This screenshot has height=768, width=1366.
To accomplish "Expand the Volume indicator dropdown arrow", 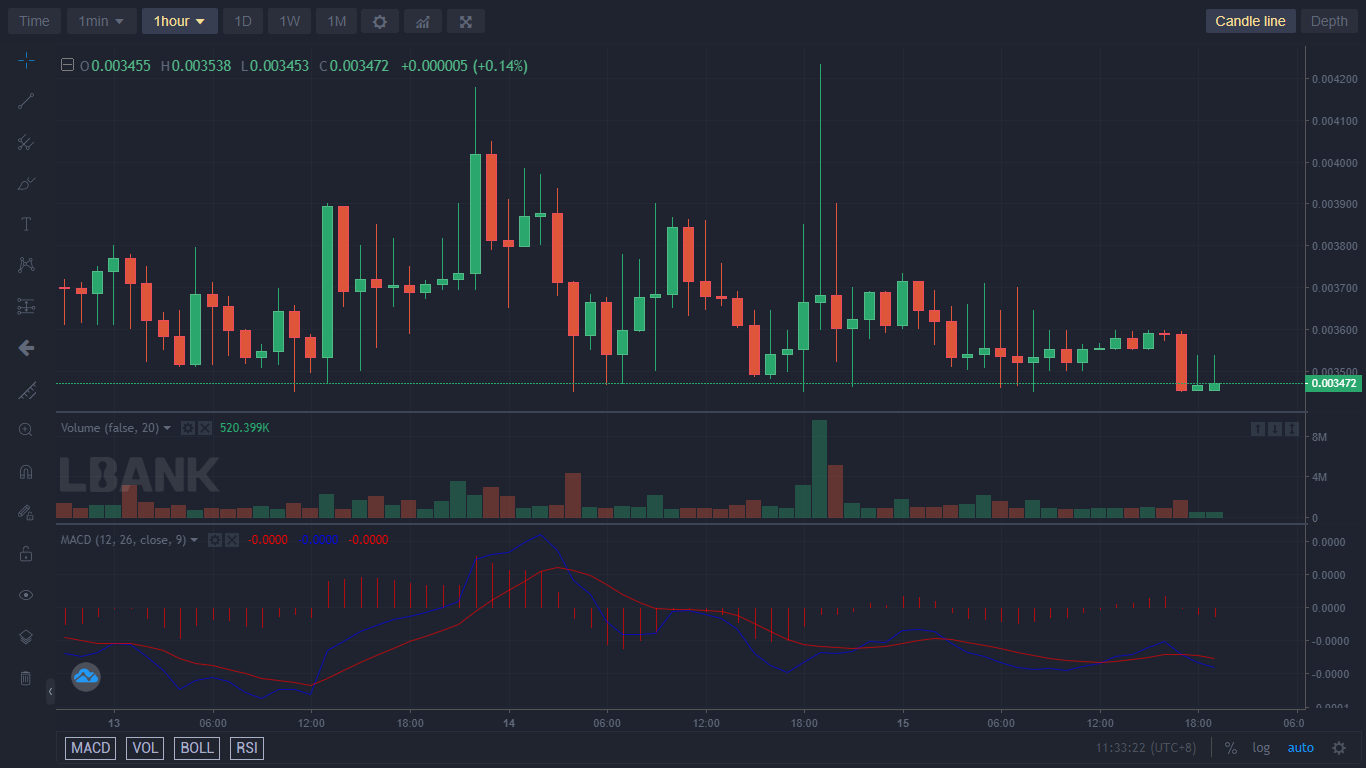I will pos(167,428).
